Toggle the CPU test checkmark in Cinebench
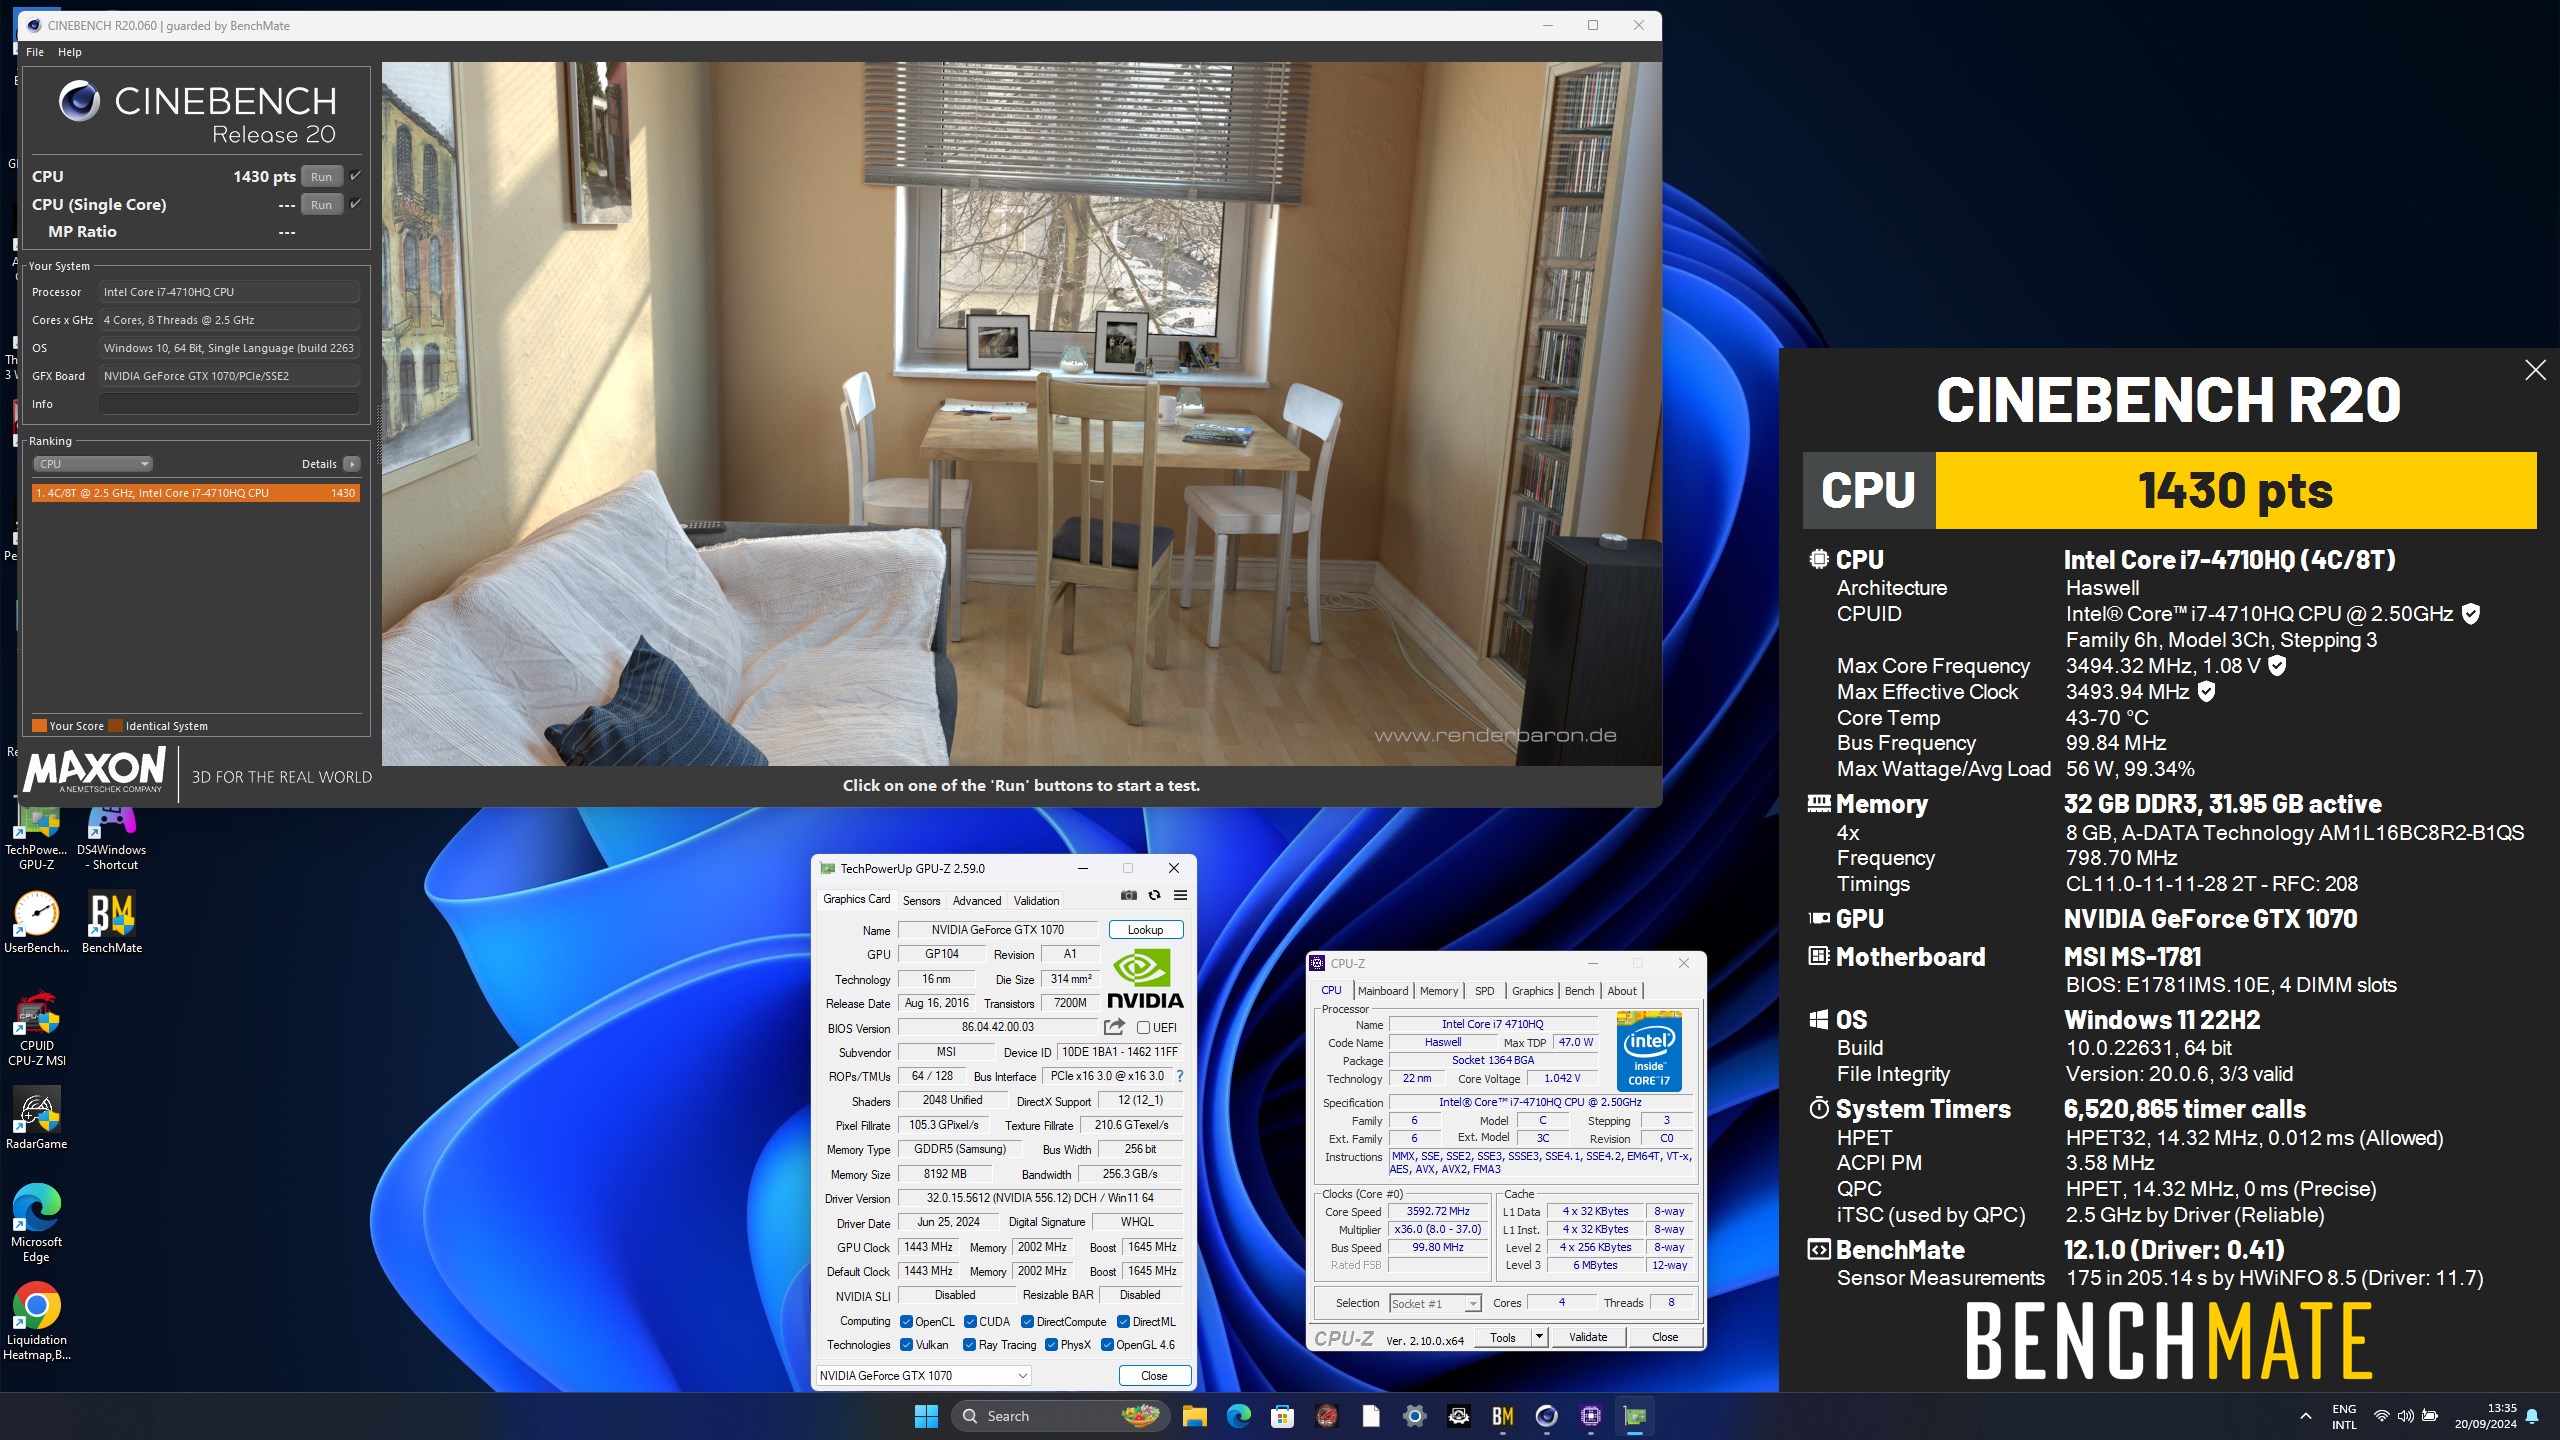The height and width of the screenshot is (1440, 2560). point(355,176)
